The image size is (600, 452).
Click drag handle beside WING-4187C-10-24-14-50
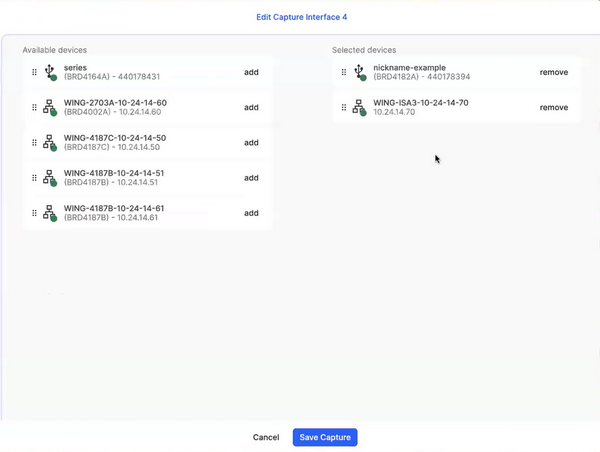point(34,143)
